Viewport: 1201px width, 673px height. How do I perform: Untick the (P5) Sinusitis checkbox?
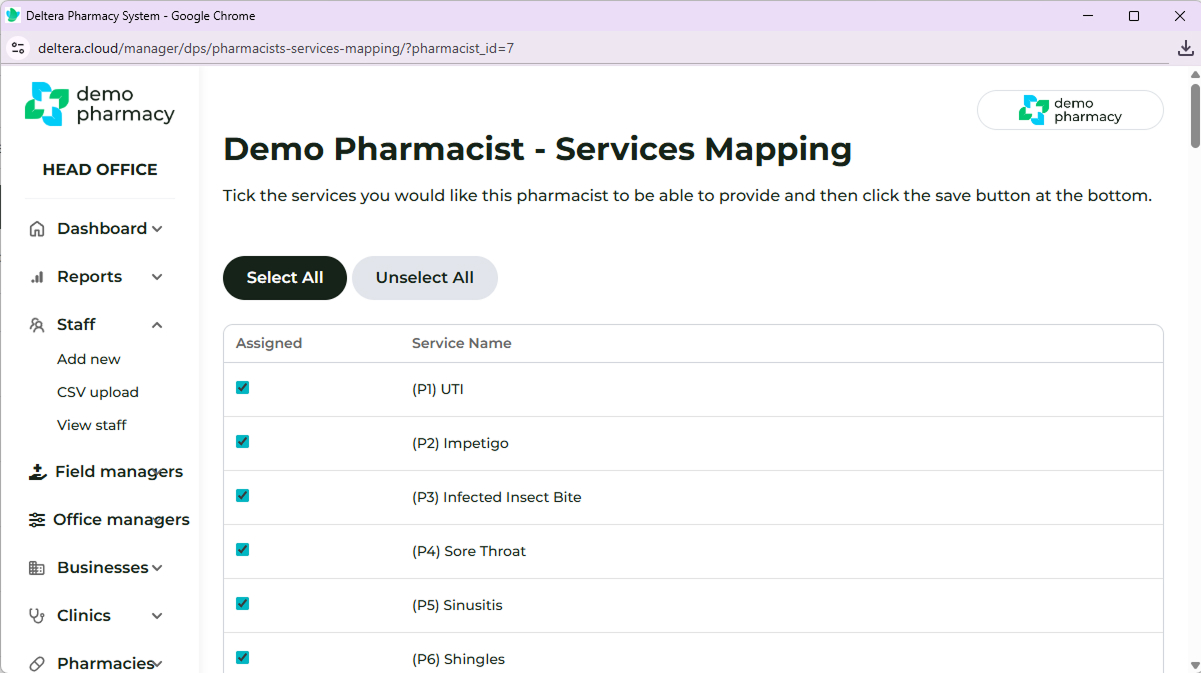[x=242, y=604]
